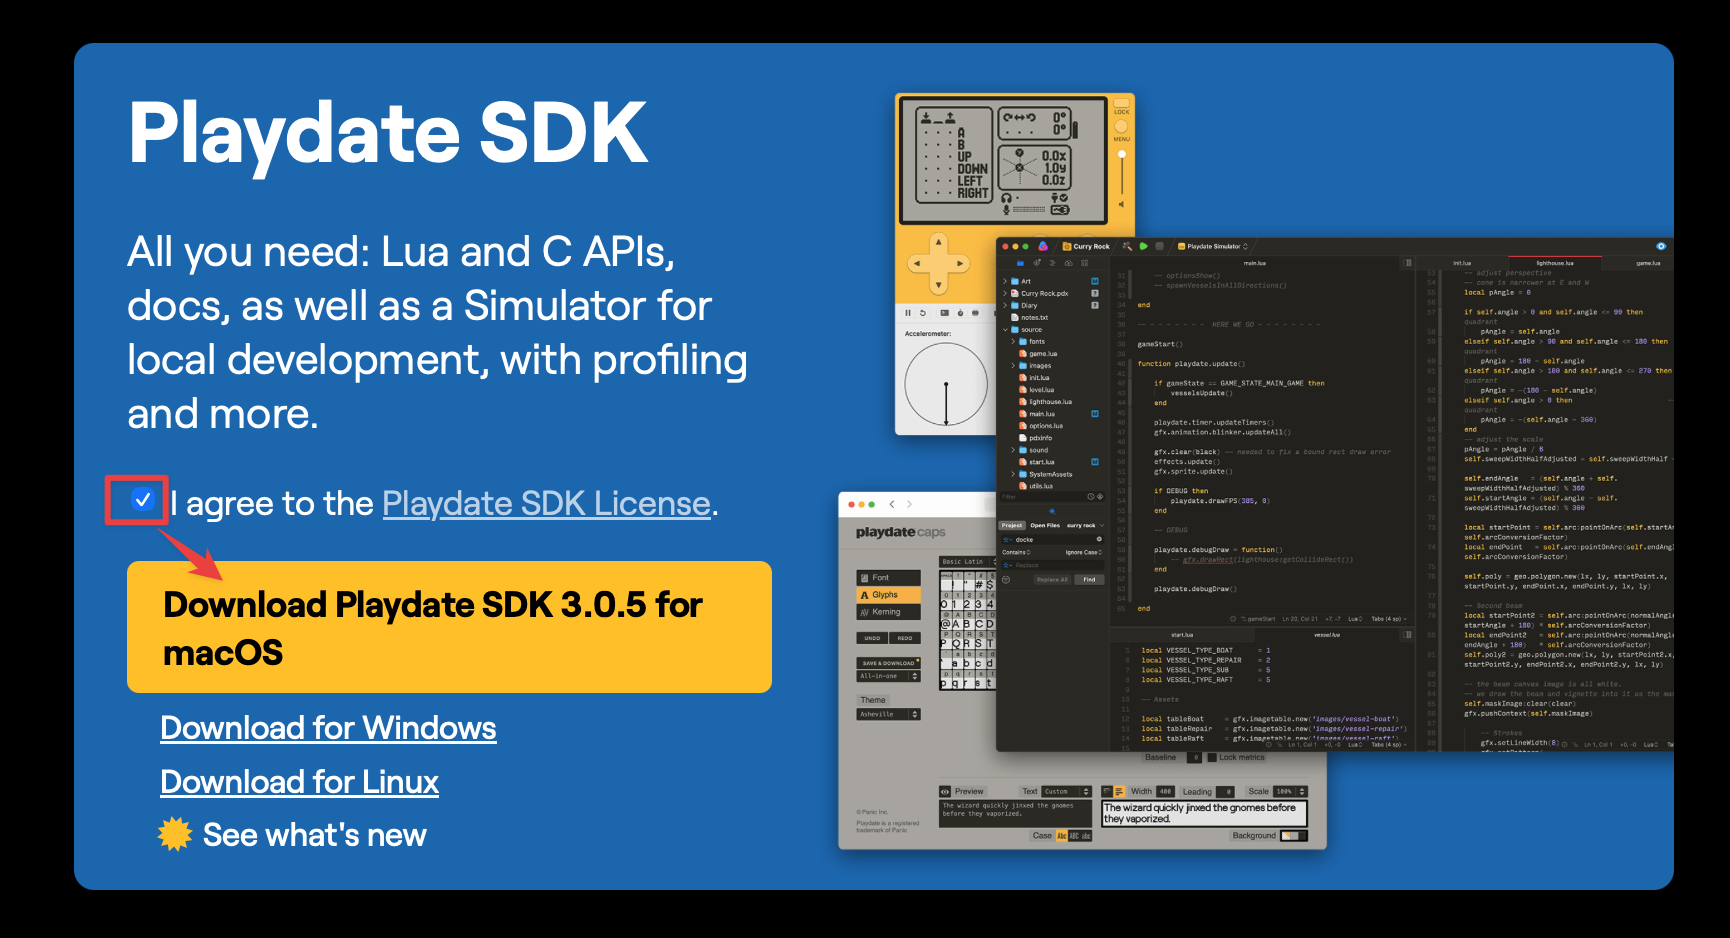Image resolution: width=1730 pixels, height=938 pixels.
Task: Select the files folder icon in the editor sidebar
Action: [1021, 263]
